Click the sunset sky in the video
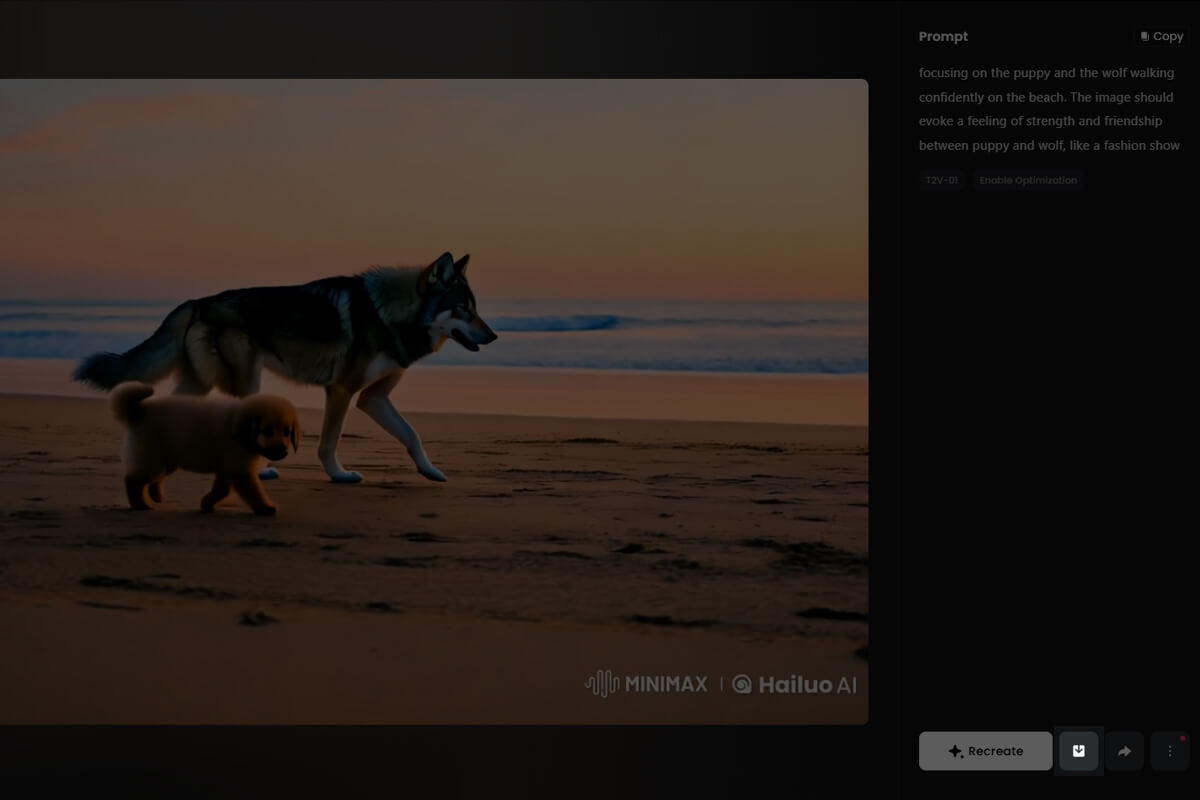The image size is (1200, 800). click(x=500, y=170)
